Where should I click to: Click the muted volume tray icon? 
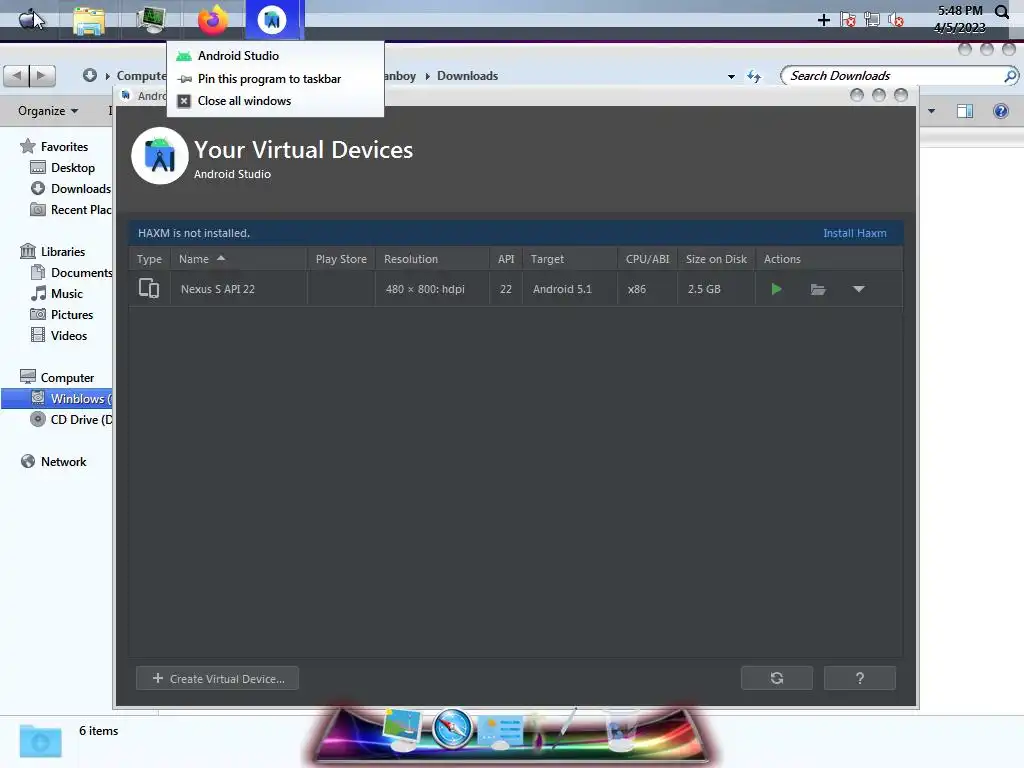pyautogui.click(x=896, y=20)
